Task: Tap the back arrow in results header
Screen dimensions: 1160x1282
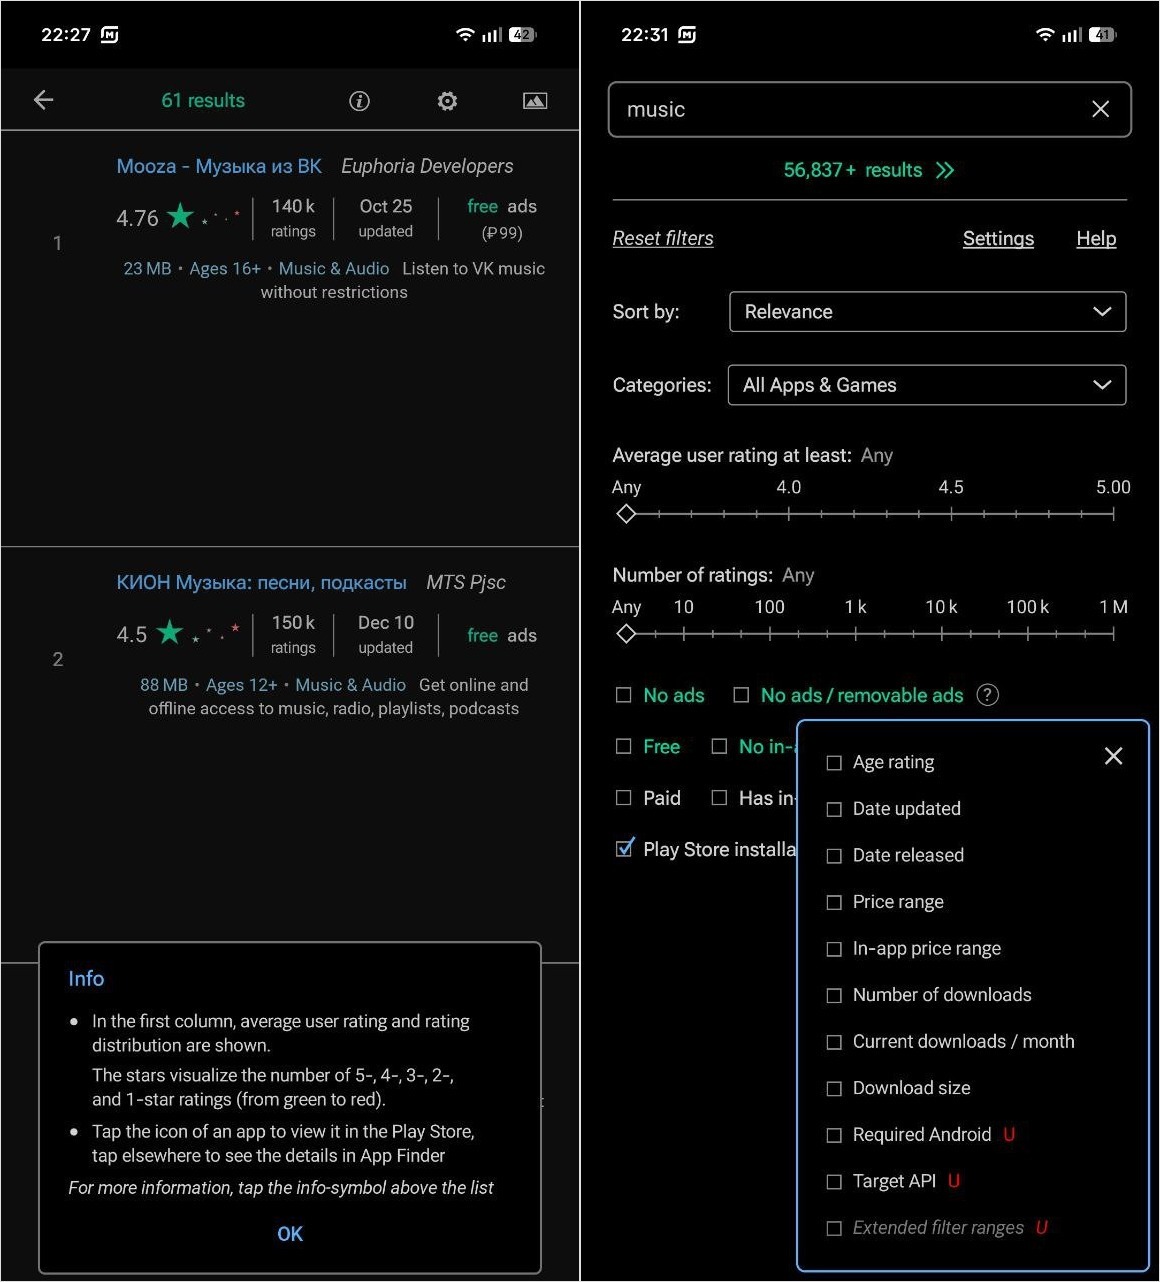Action: [x=43, y=100]
